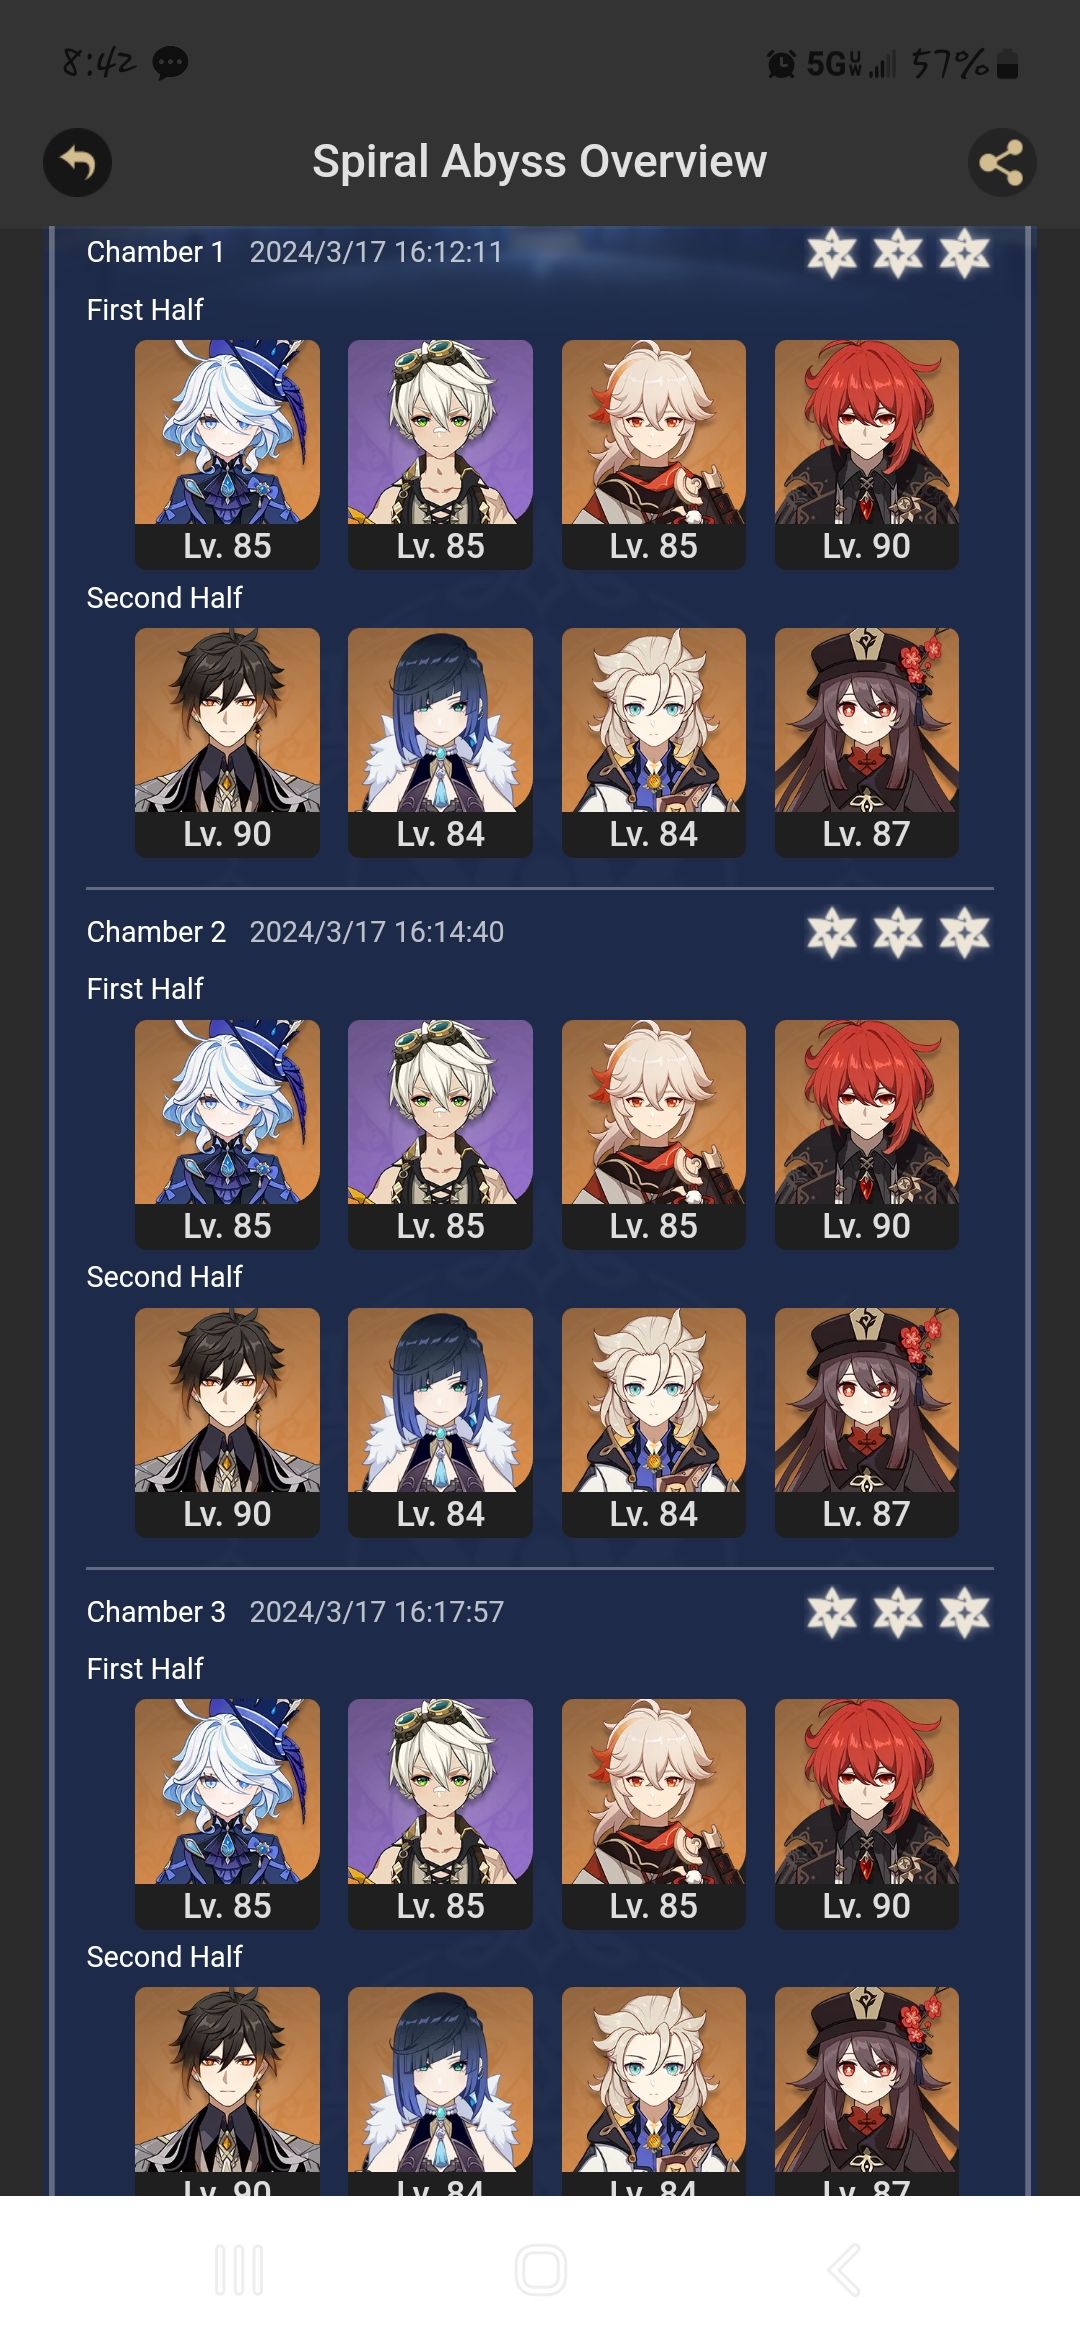Select Albedo portrait in Chamber 2 Second Half

[654, 1422]
